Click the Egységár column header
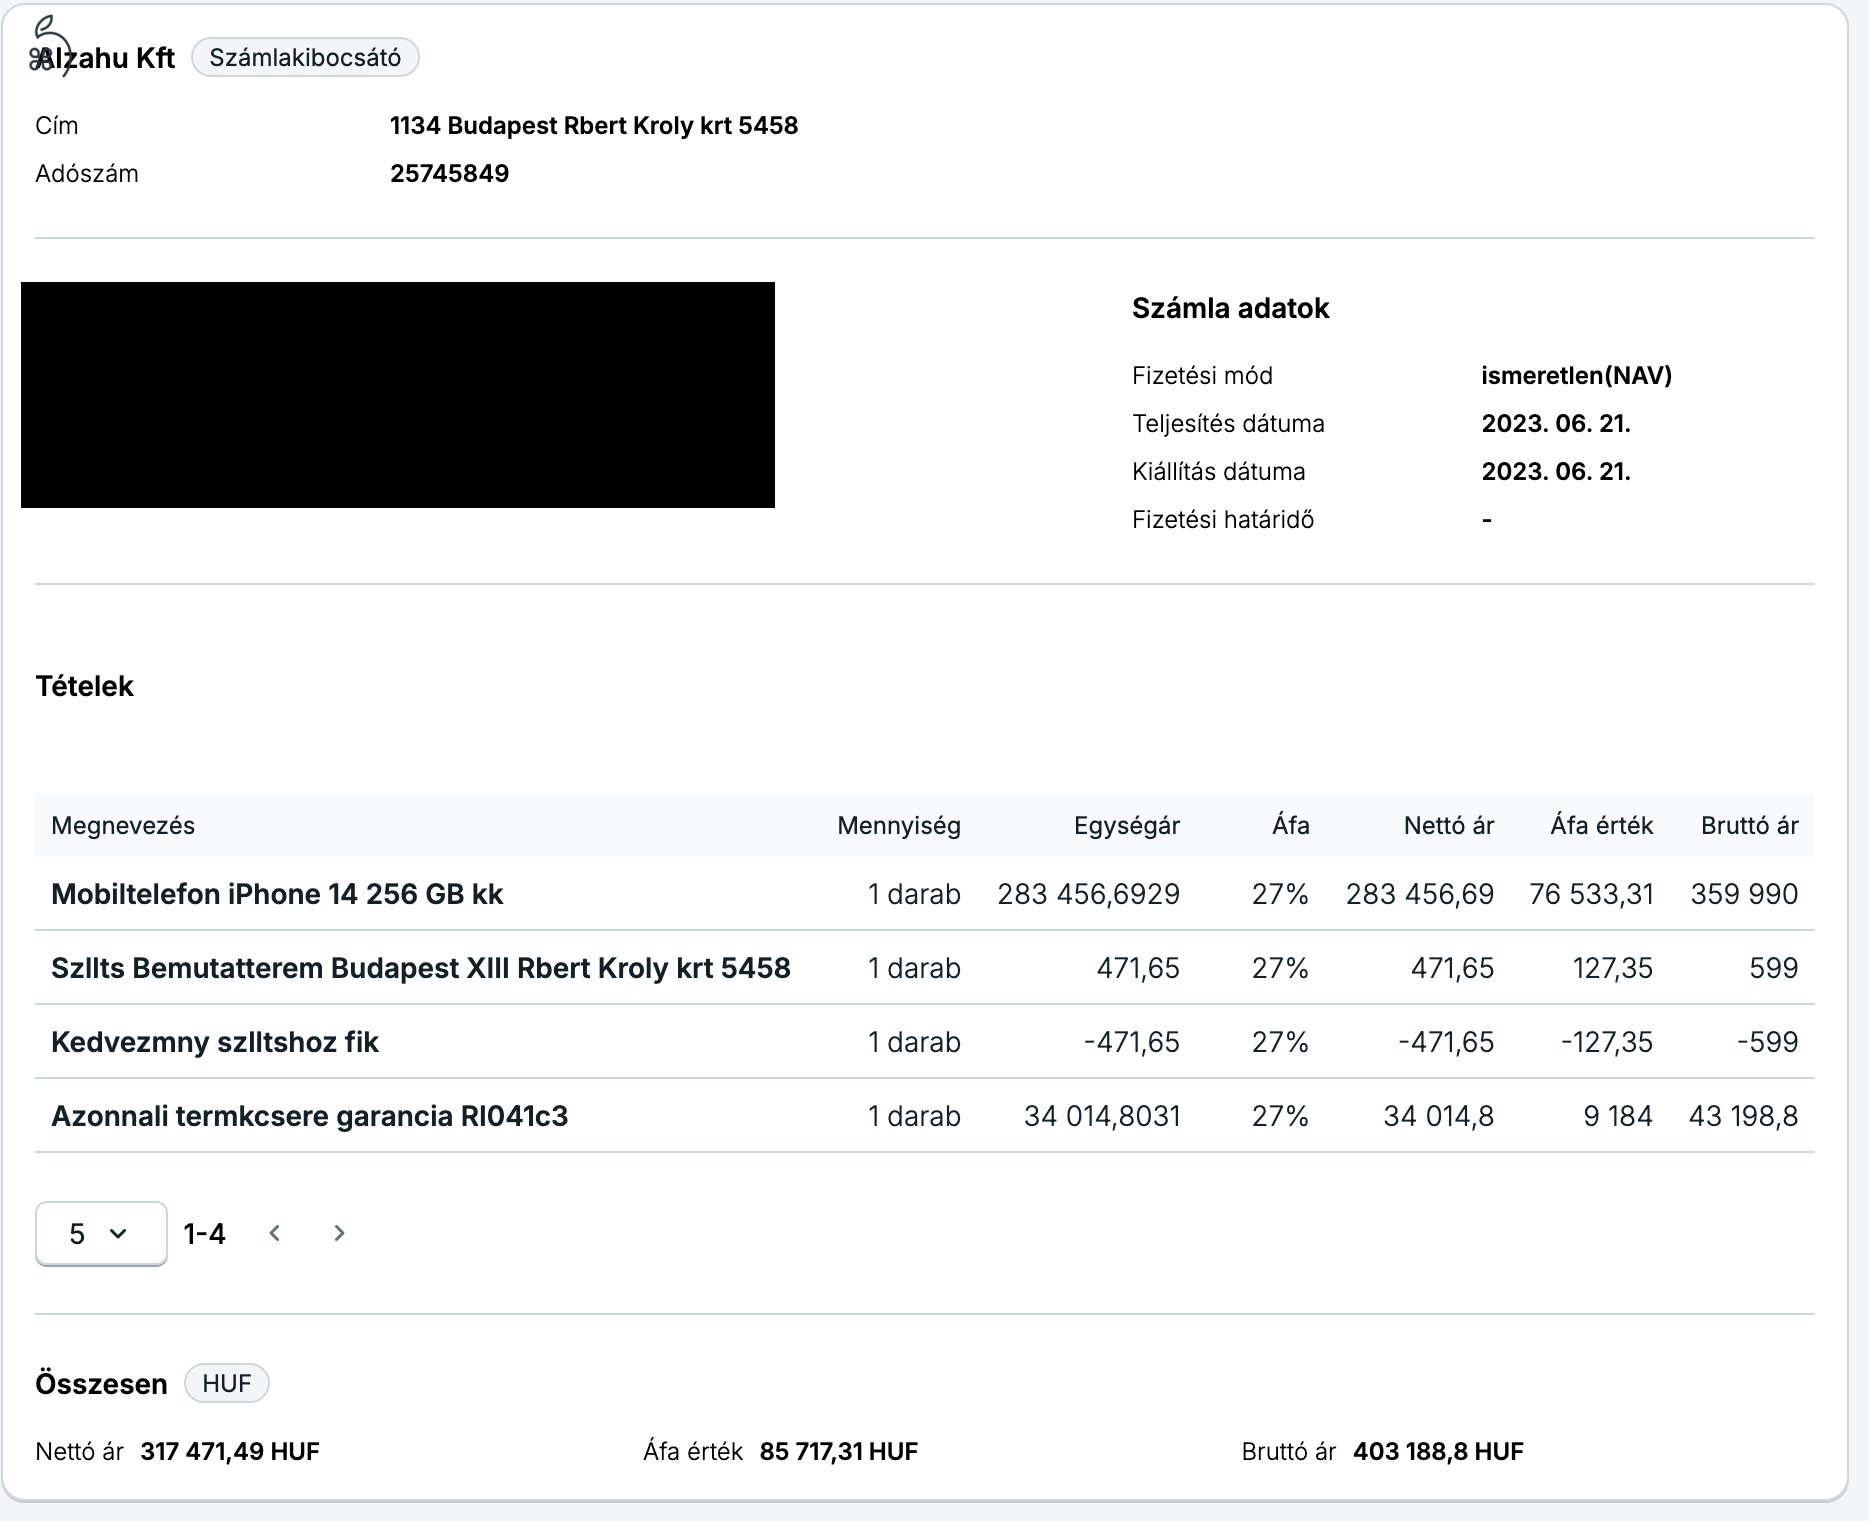This screenshot has width=1869, height=1521. coord(1127,825)
